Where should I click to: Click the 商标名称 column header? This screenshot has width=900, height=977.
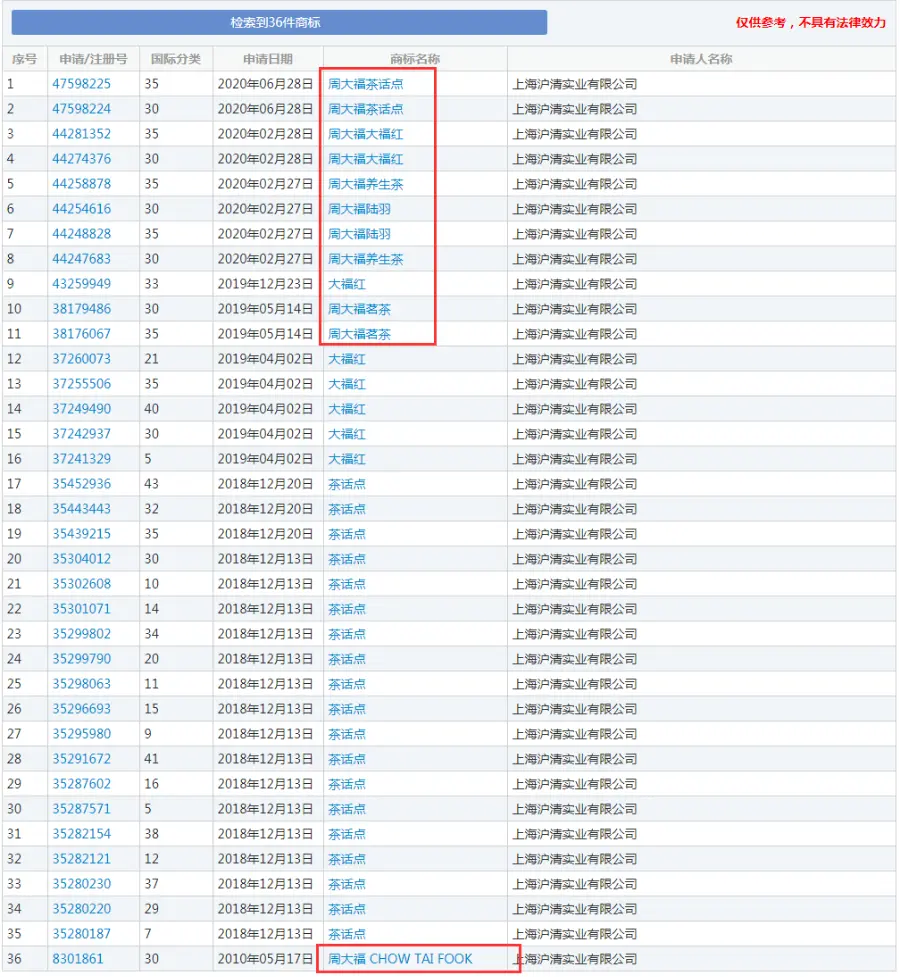coord(415,59)
